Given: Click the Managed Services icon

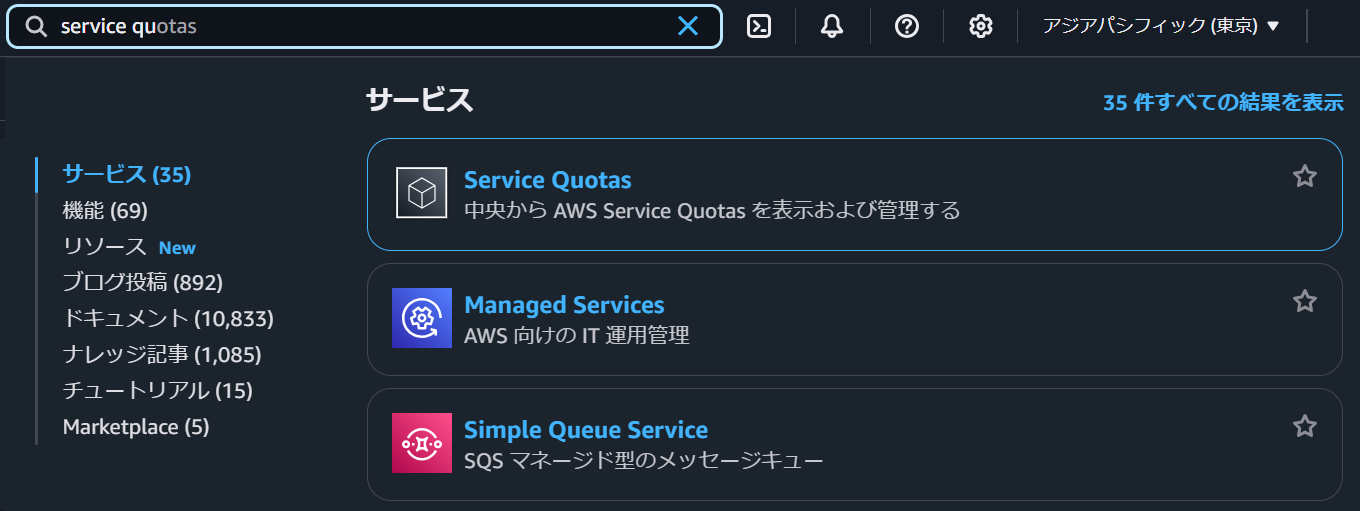Looking at the screenshot, I should (421, 317).
